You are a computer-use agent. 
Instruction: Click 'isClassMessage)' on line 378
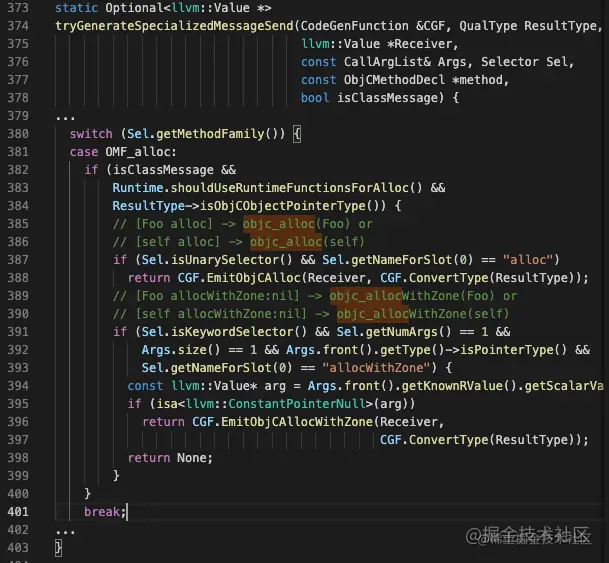[390, 98]
